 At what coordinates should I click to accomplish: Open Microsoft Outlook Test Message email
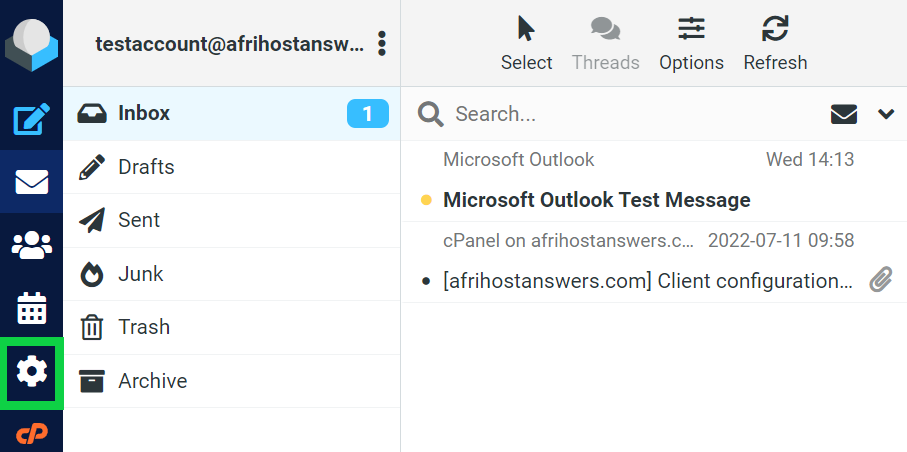tap(596, 200)
